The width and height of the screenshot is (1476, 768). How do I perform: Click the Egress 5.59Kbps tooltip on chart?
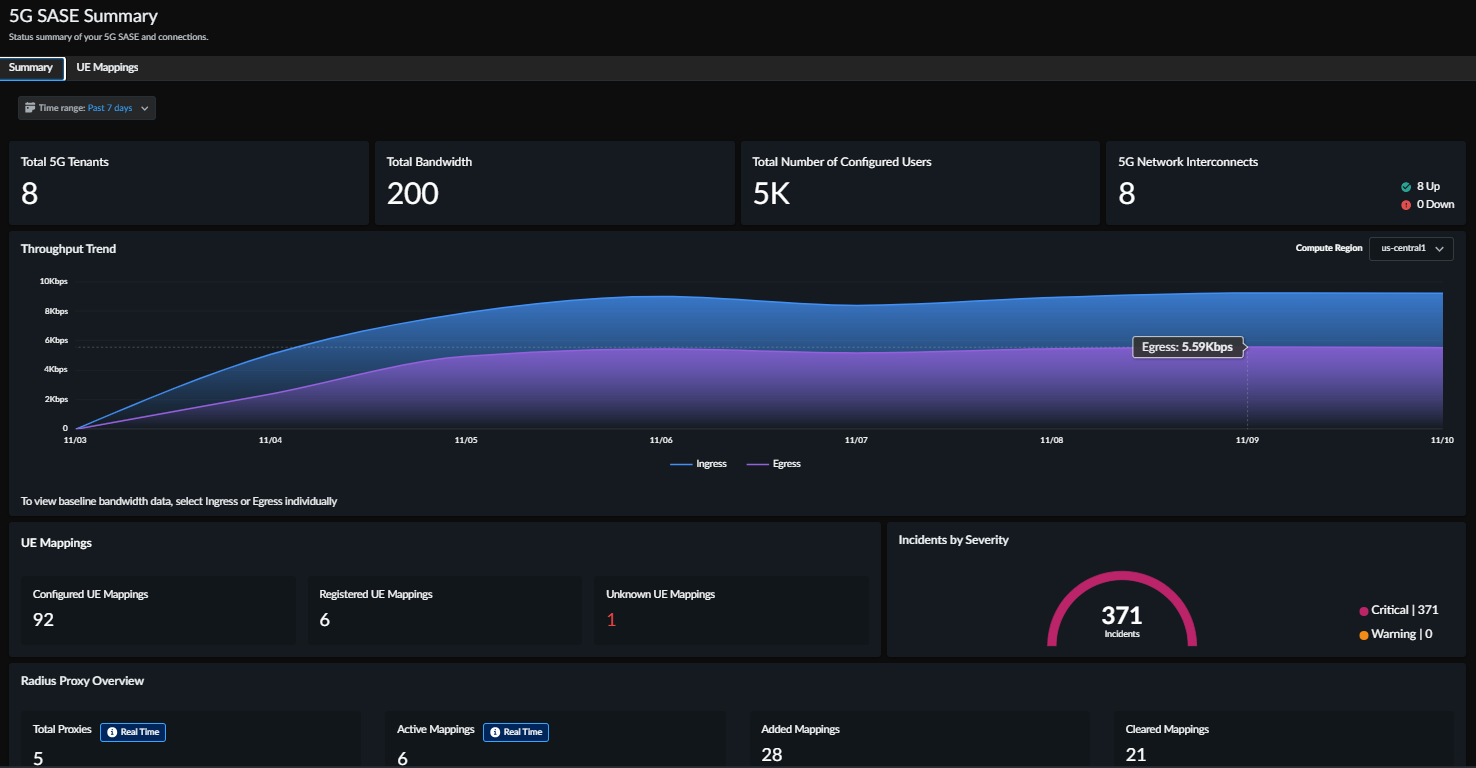(x=1187, y=347)
